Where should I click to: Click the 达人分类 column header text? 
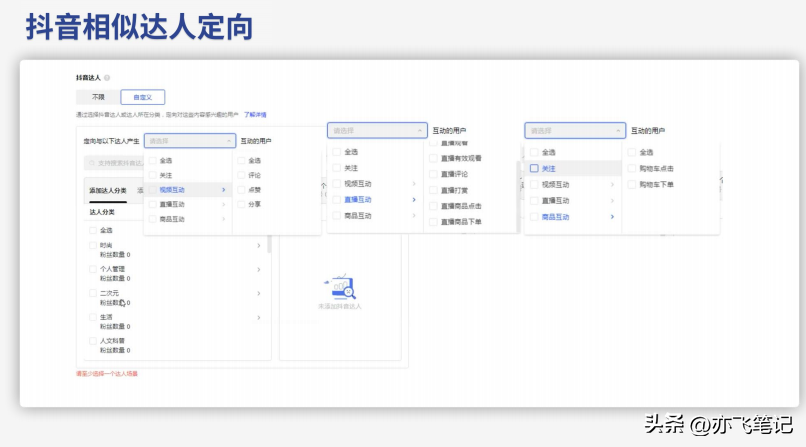pyautogui.click(x=102, y=212)
